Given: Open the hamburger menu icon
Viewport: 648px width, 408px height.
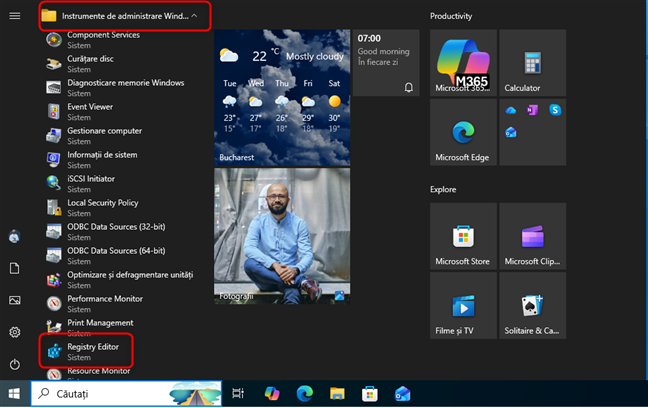Looking at the screenshot, I should tap(15, 16).
